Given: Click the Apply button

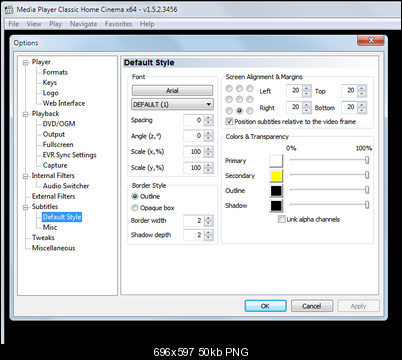Looking at the screenshot, I should pos(358,306).
